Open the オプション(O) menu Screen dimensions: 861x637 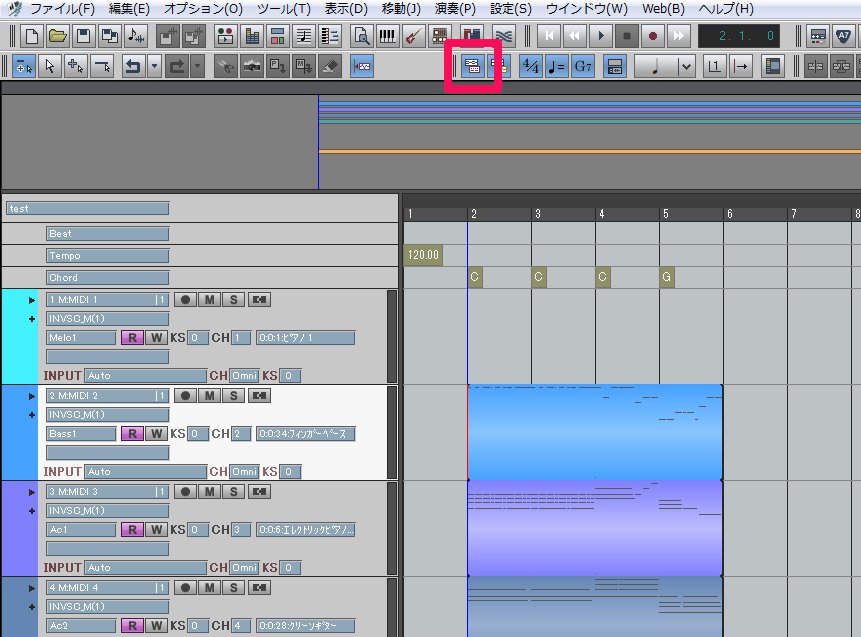click(203, 9)
